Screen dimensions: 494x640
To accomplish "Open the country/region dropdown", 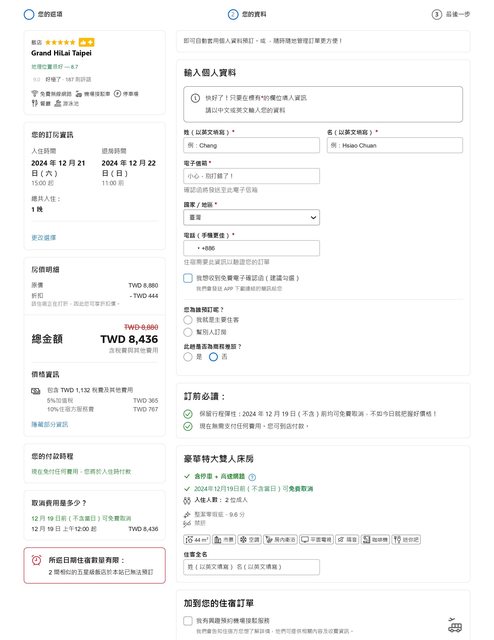I will (251, 217).
